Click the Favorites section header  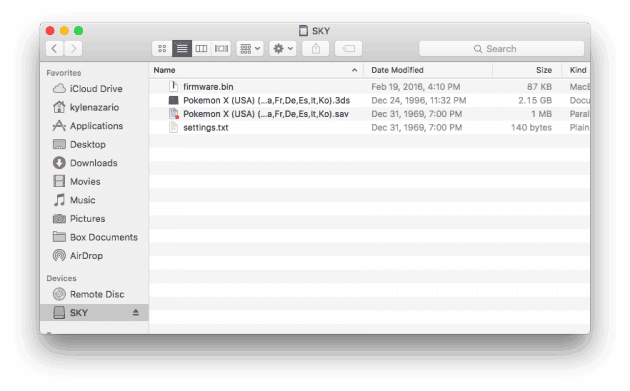(x=63, y=73)
